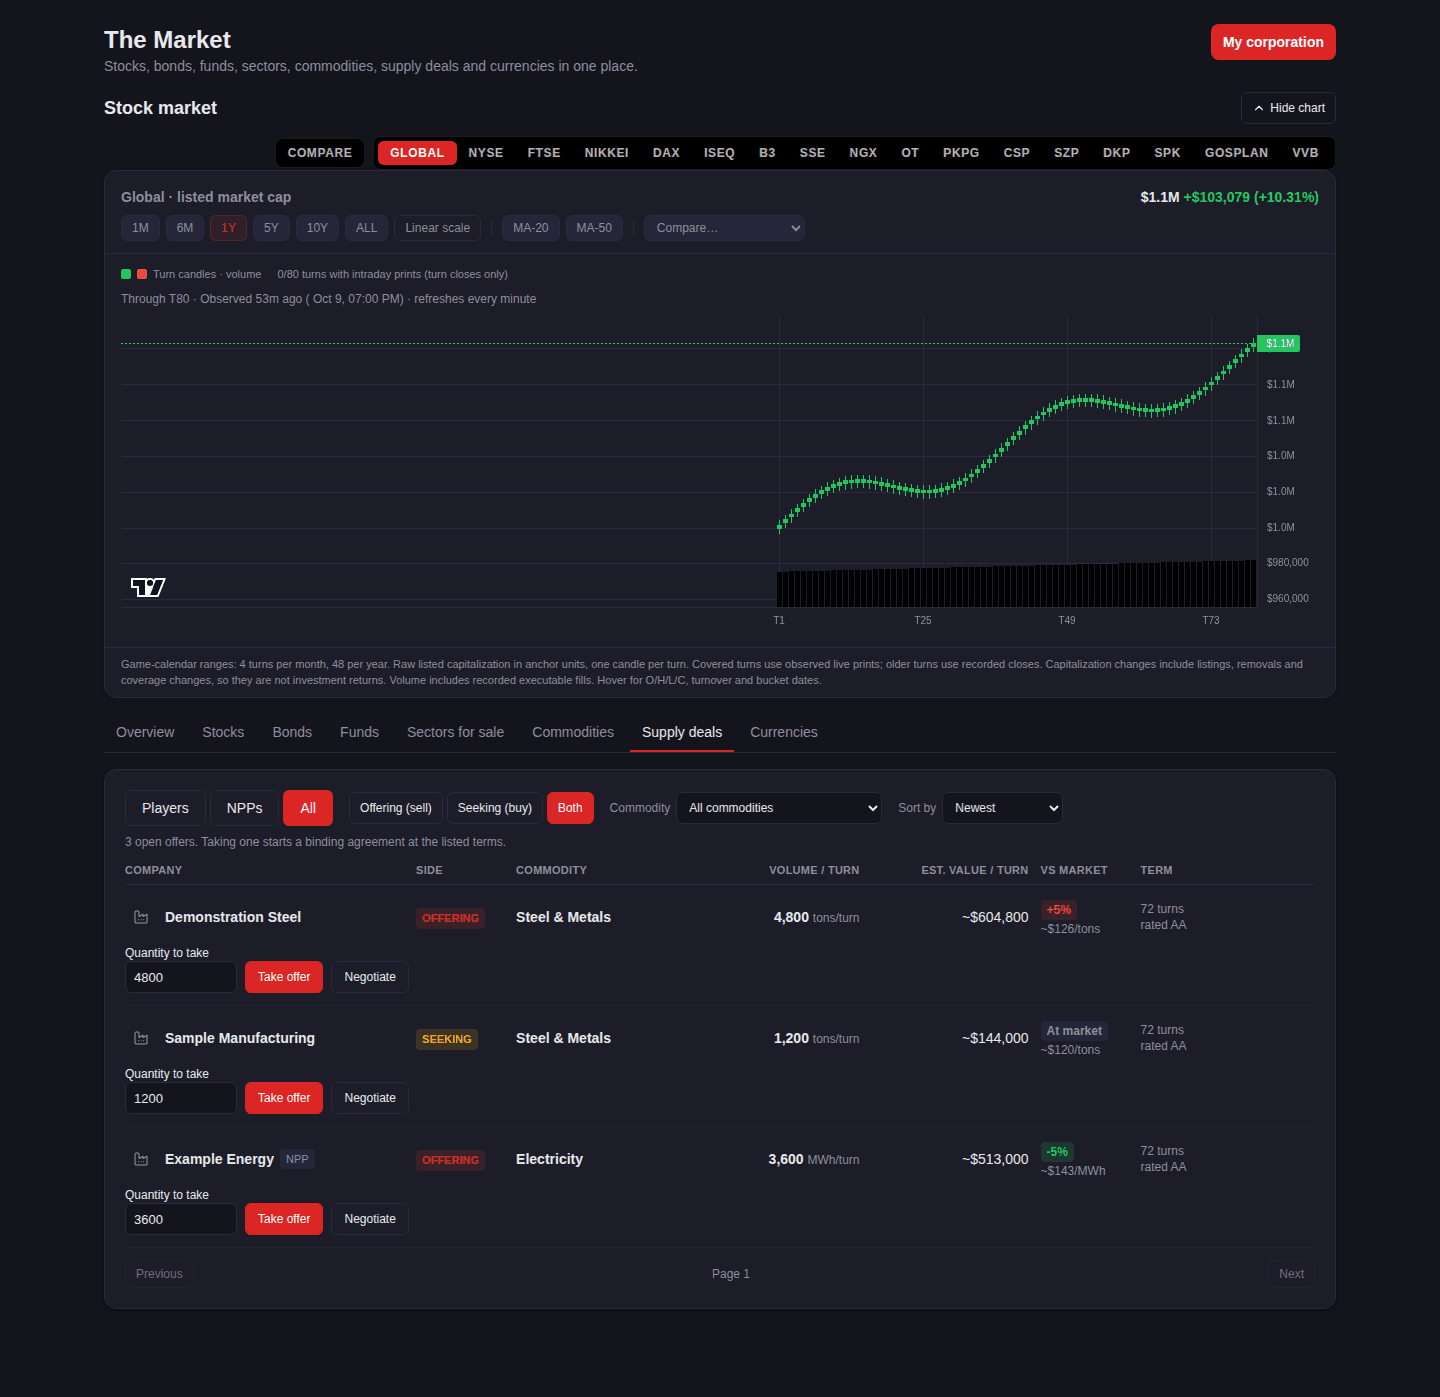Select the Both sides filter

click(x=570, y=808)
